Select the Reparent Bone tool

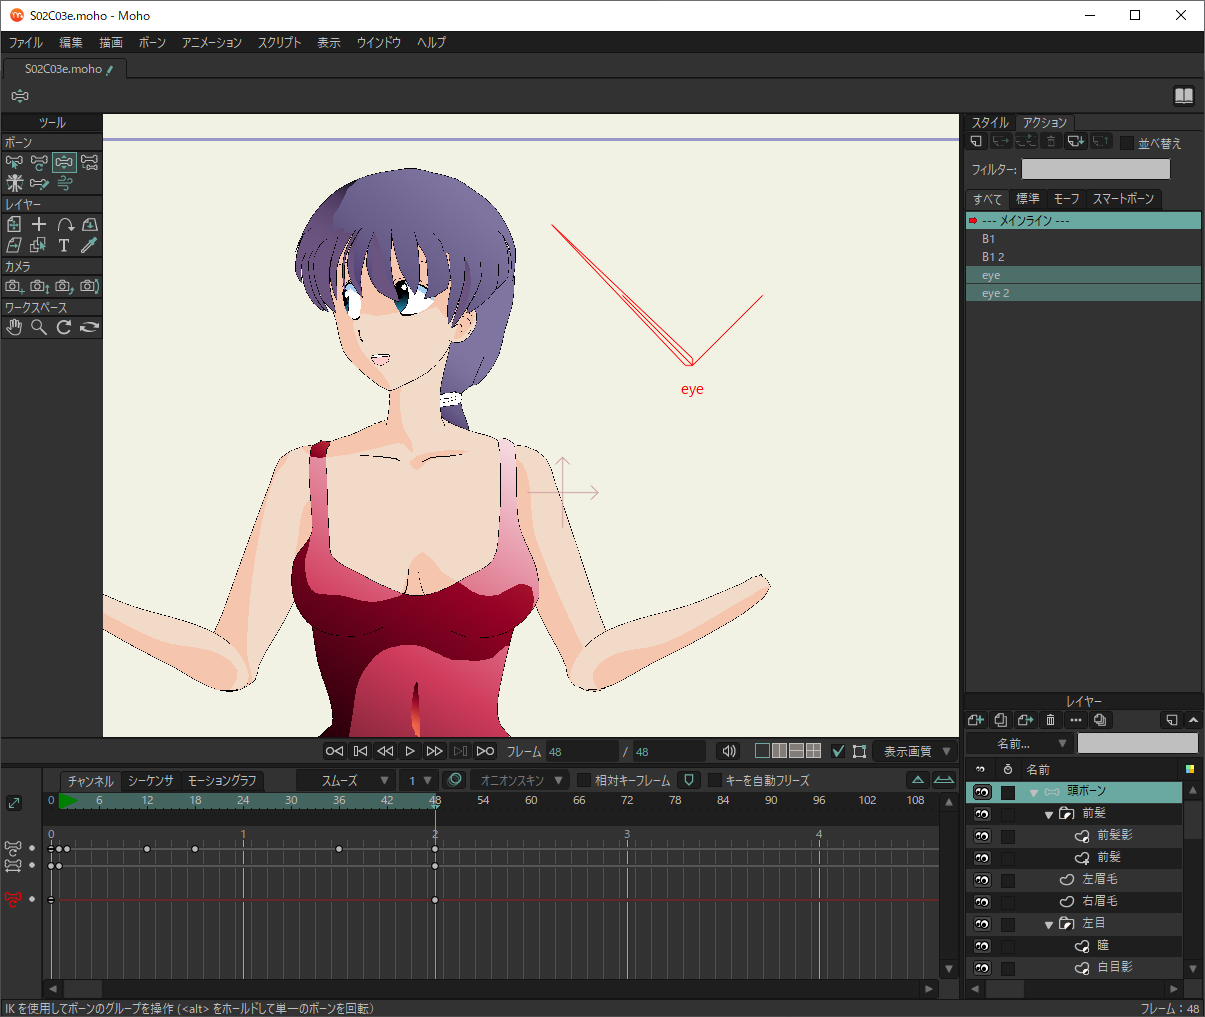(x=89, y=162)
